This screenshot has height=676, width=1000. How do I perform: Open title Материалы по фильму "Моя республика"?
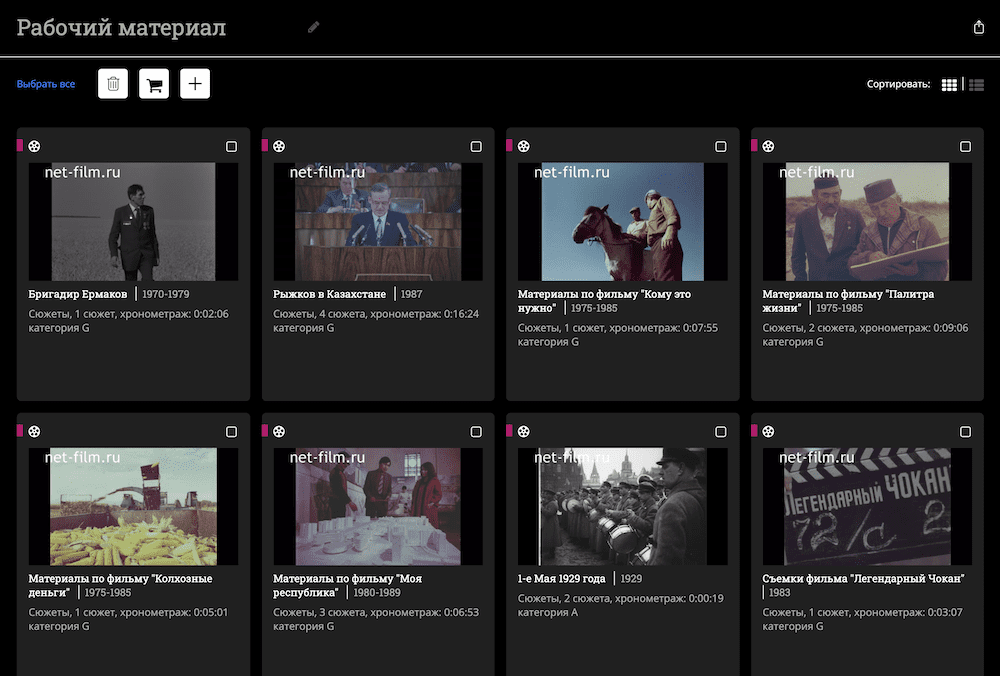tap(346, 579)
